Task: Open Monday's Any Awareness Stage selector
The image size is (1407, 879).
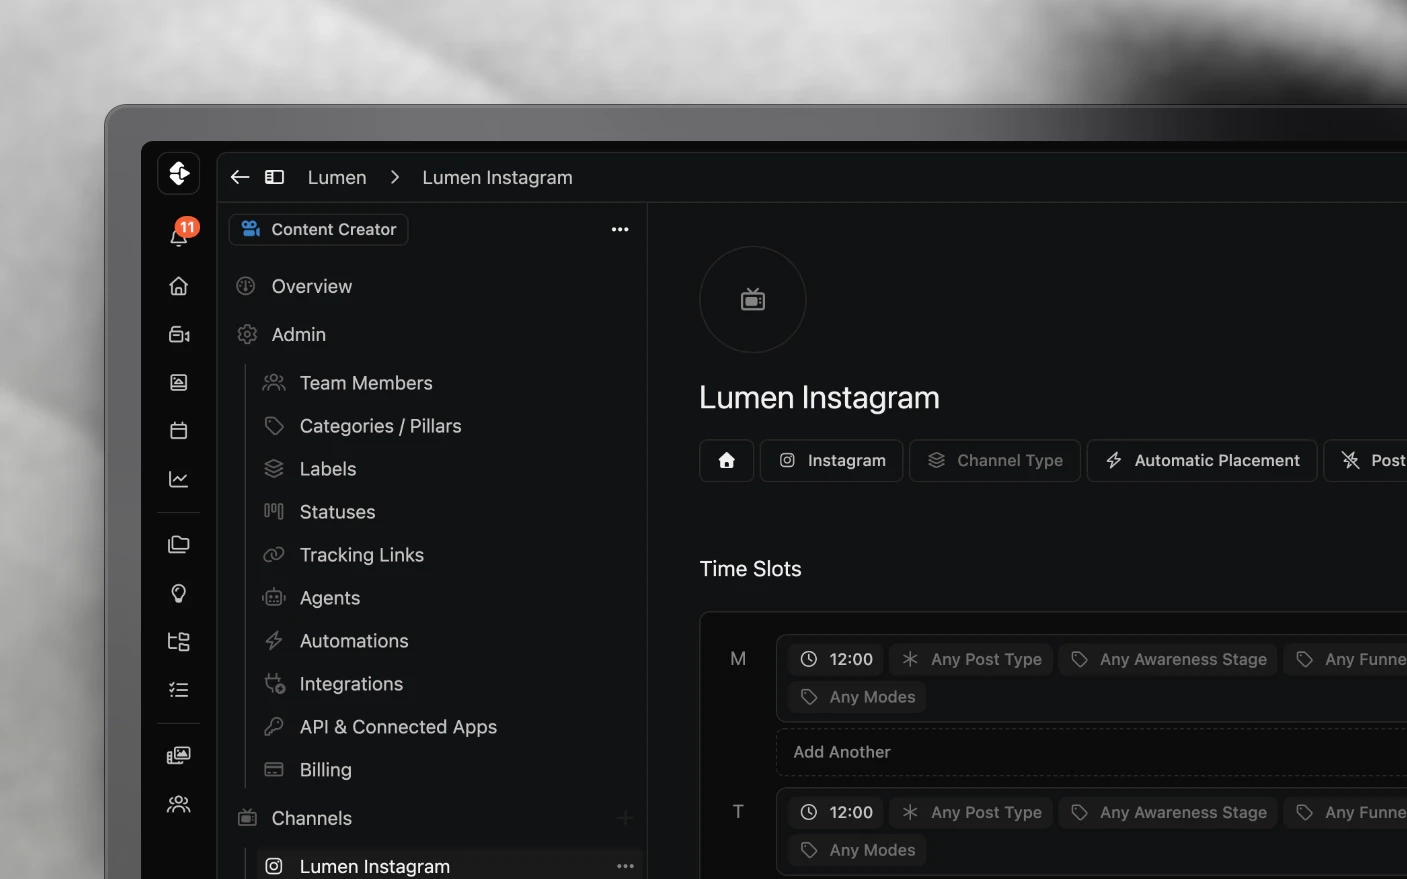Action: [1168, 659]
